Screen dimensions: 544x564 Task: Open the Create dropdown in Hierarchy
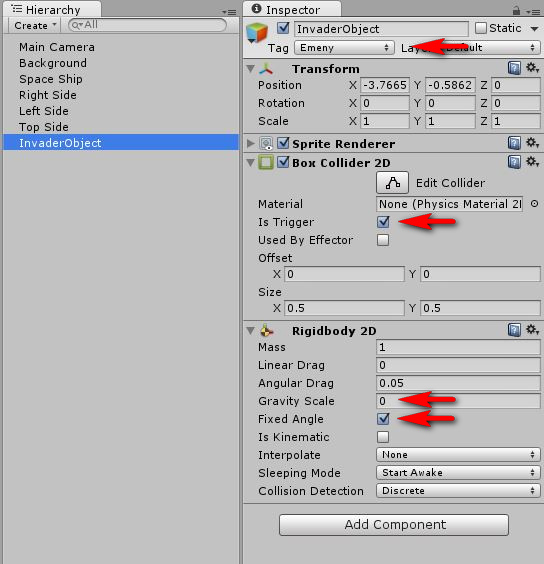[x=35, y=26]
